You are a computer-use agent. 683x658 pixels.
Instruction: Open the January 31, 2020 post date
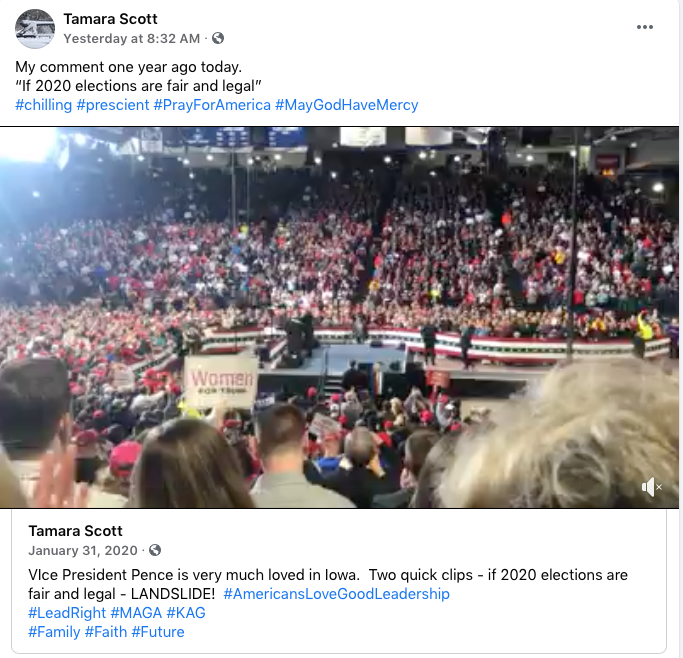pyautogui.click(x=83, y=551)
